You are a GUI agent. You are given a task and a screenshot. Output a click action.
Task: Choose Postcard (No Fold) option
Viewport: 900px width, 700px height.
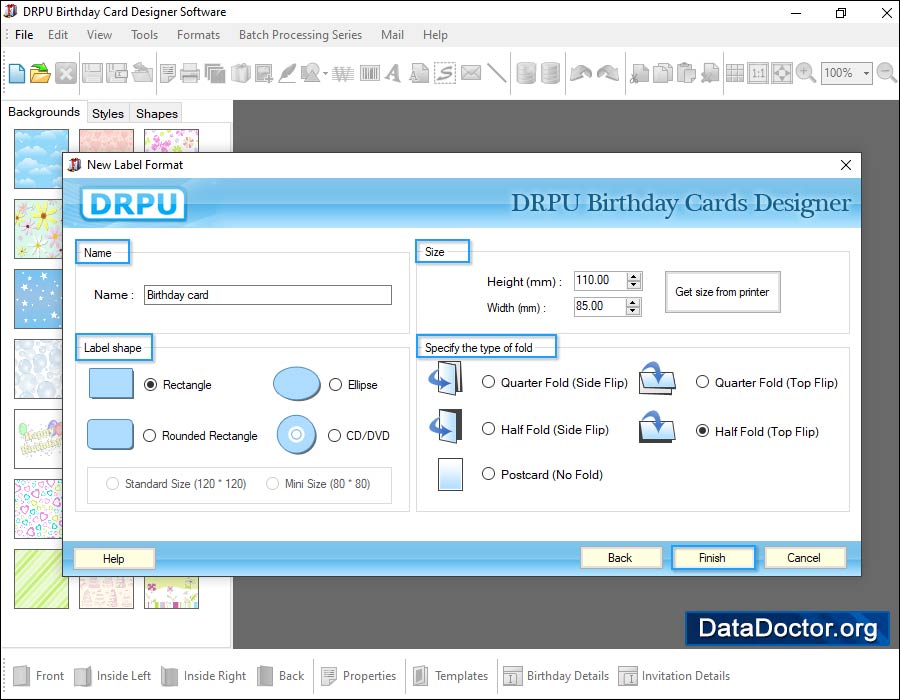[x=488, y=475]
